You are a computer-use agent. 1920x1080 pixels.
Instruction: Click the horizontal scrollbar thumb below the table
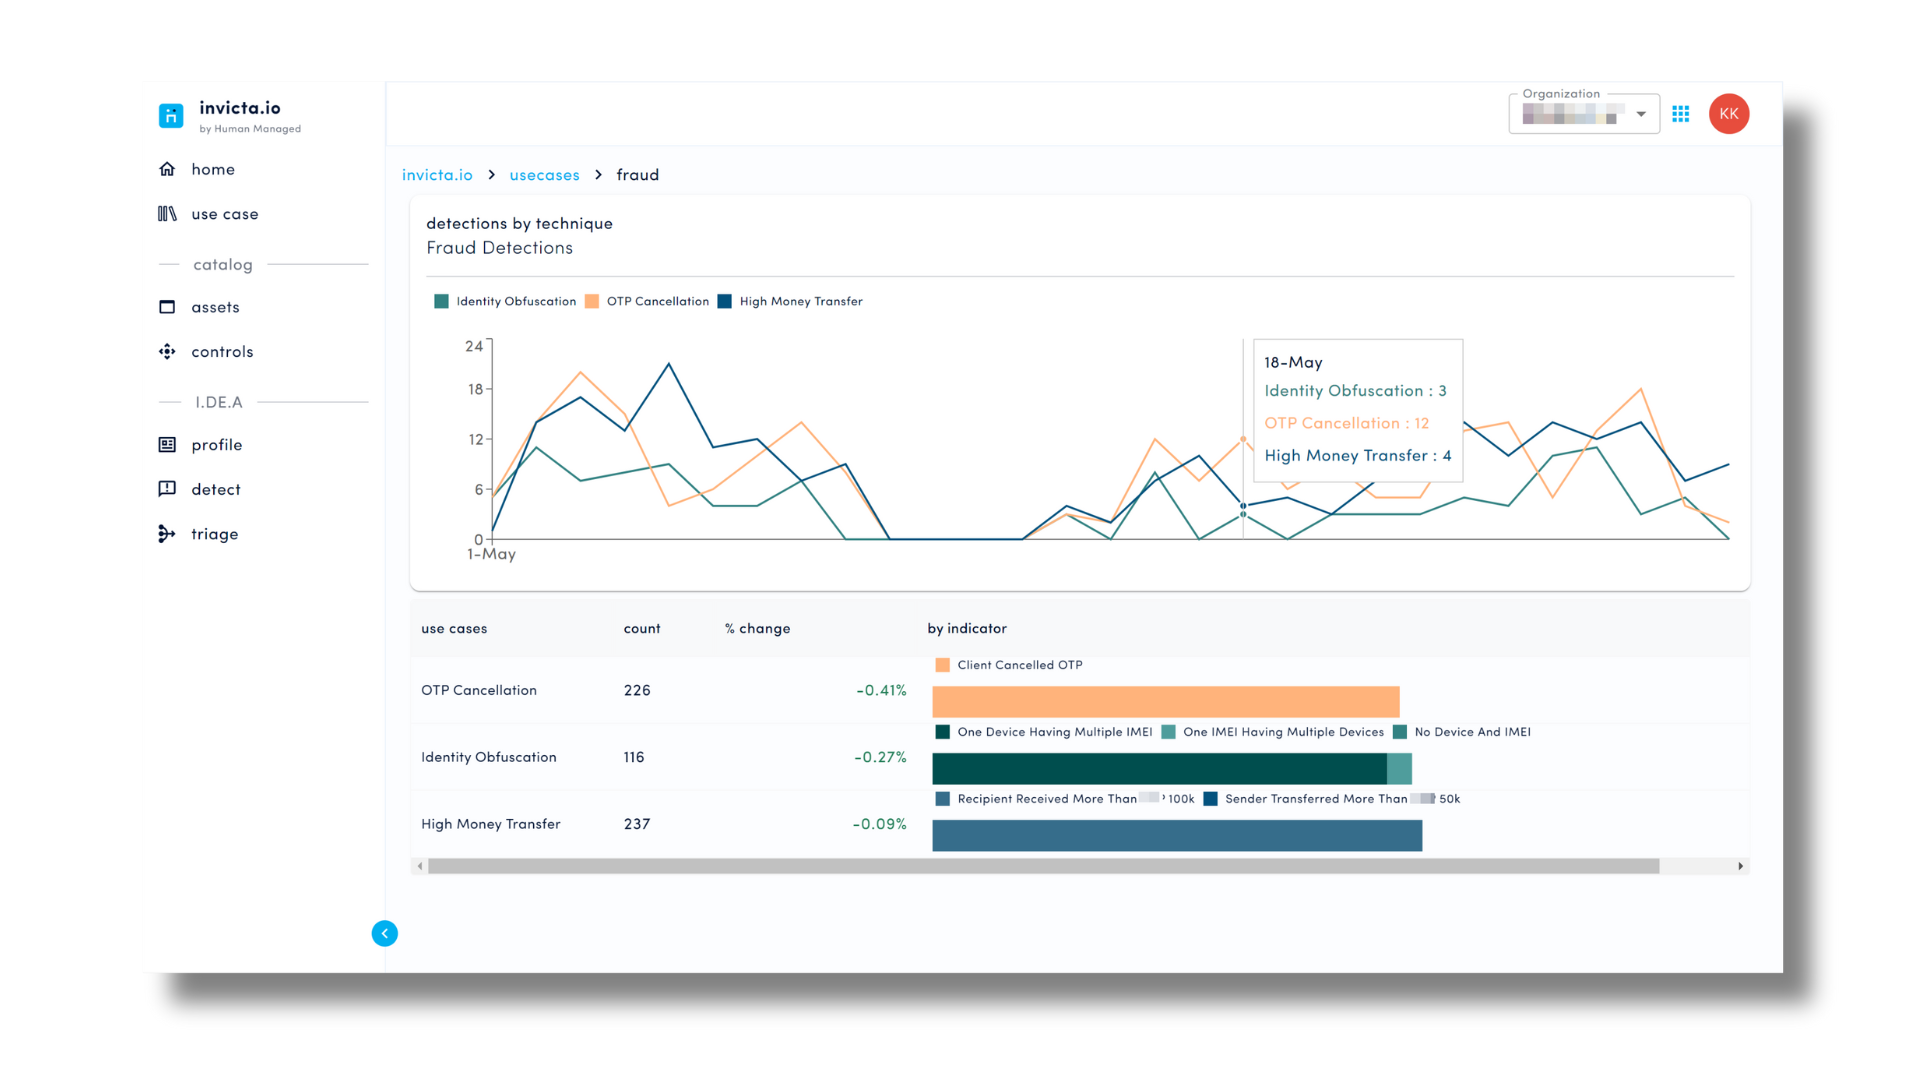1044,866
